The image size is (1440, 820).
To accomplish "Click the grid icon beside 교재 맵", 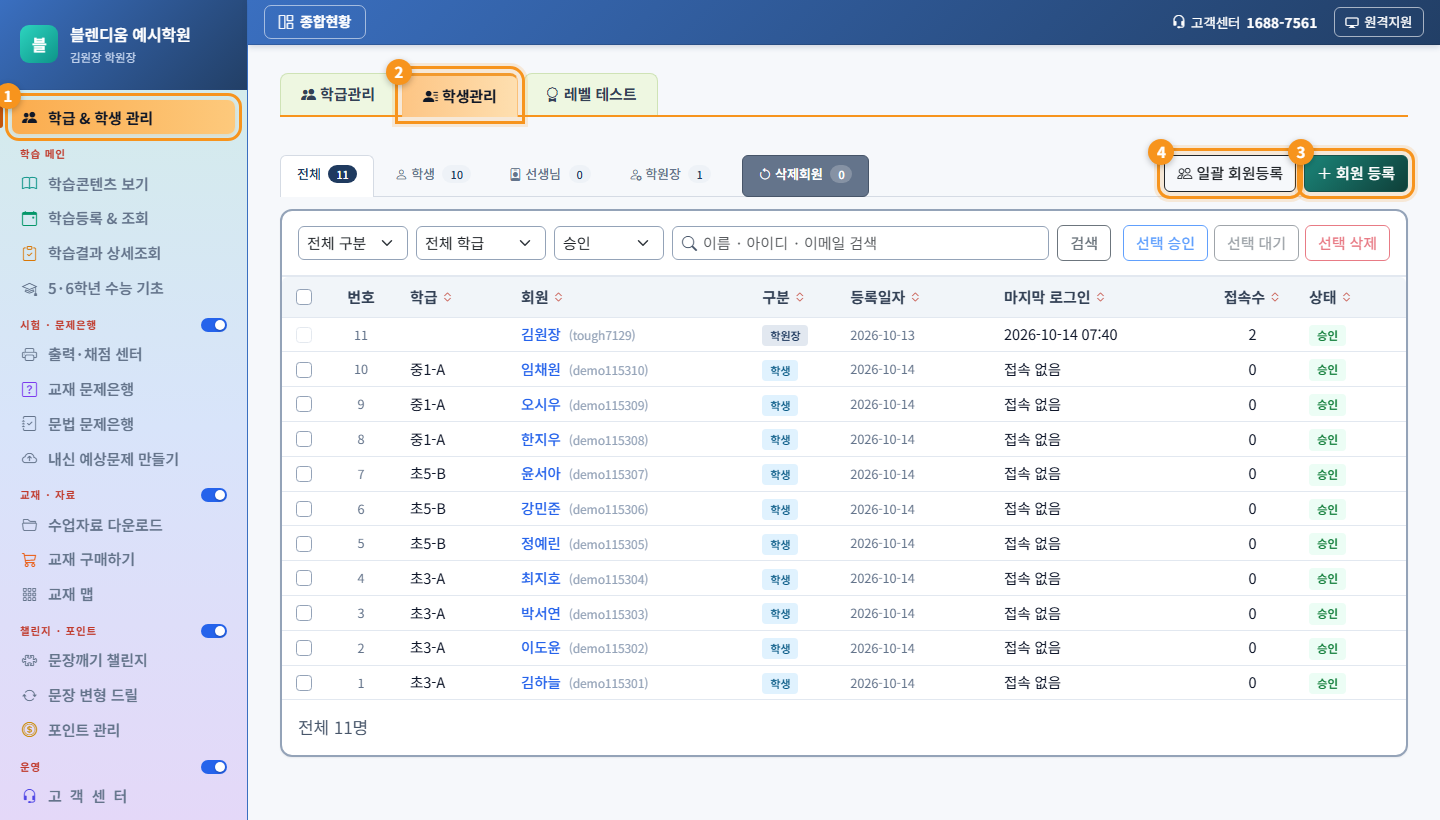I will click(29, 594).
